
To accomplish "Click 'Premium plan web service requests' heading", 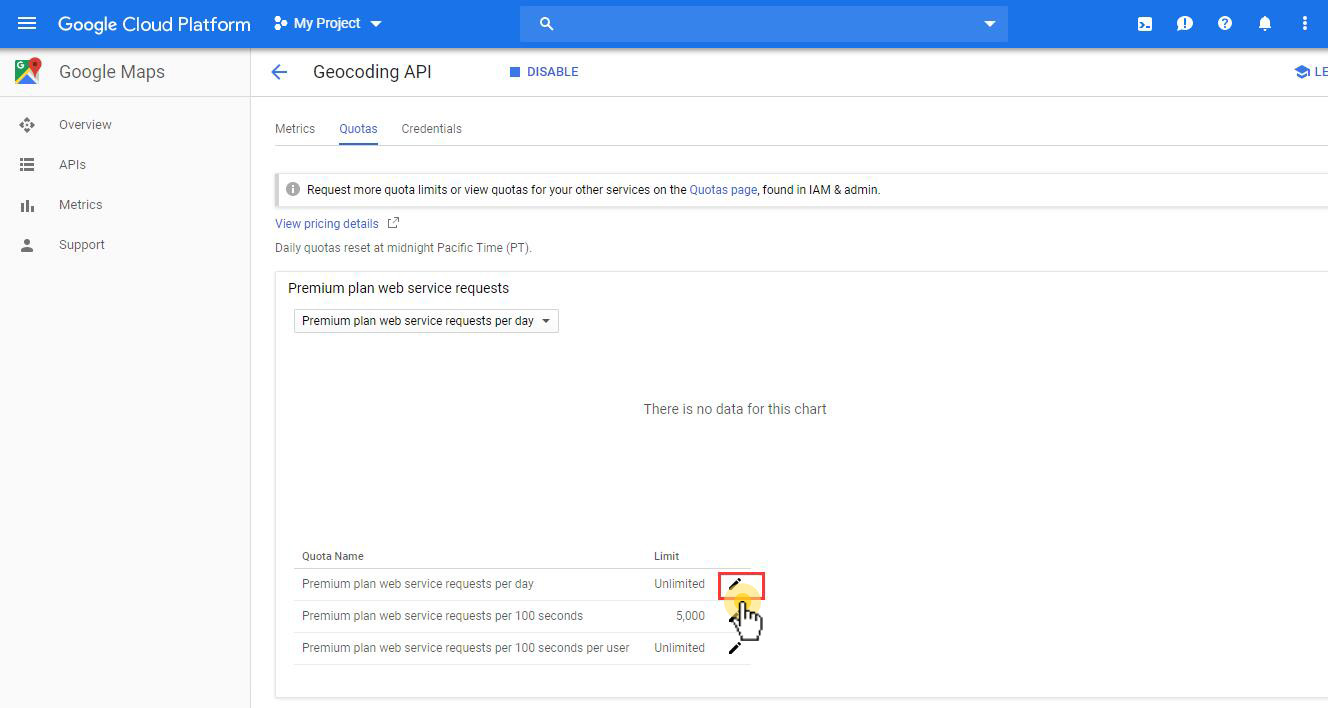I will point(398,288).
